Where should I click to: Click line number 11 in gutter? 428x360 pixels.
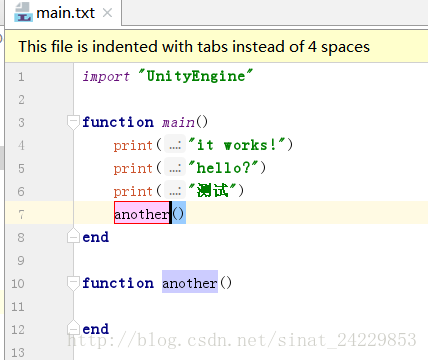tap(18, 306)
